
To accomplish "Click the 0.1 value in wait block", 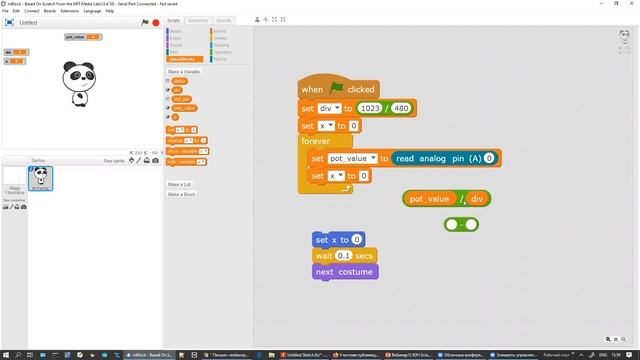I will (x=343, y=256).
